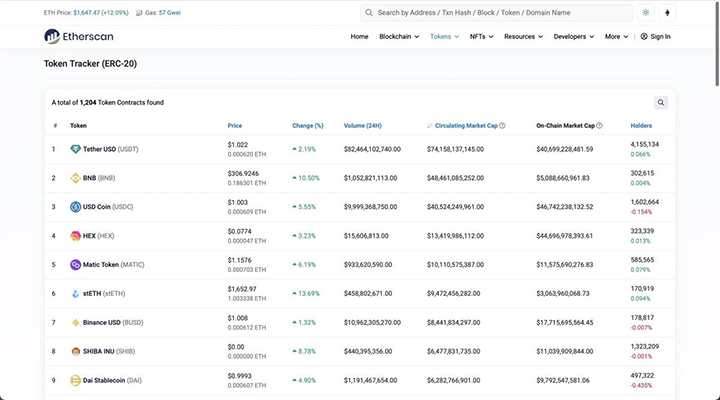Click the HEX token icon
The height and width of the screenshot is (400, 720).
(75, 236)
